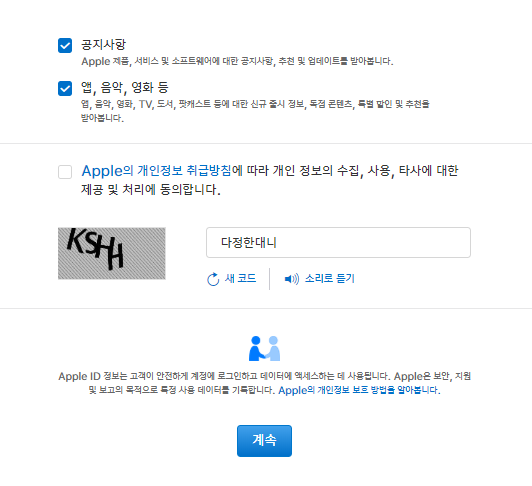Check the privacy policy consent checkbox
Screen dimensions: 532x486
click(x=65, y=172)
